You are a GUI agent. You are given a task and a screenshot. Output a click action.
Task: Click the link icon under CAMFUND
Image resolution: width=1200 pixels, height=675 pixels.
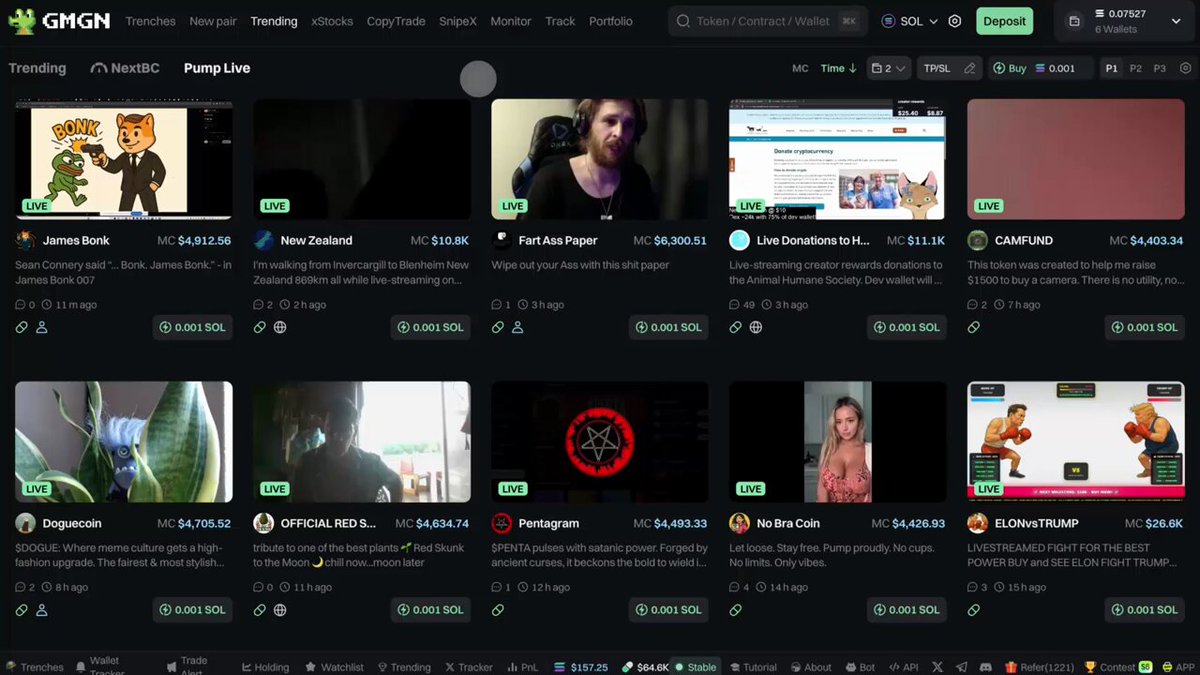click(974, 327)
